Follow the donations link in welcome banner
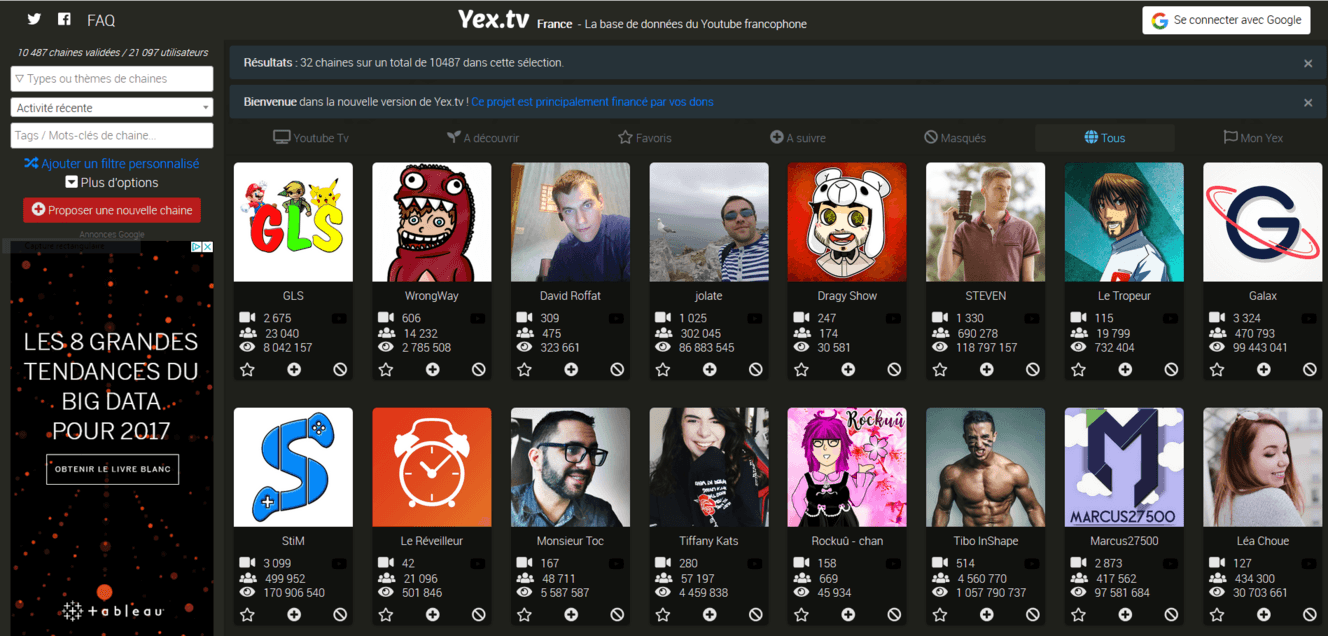 click(593, 102)
